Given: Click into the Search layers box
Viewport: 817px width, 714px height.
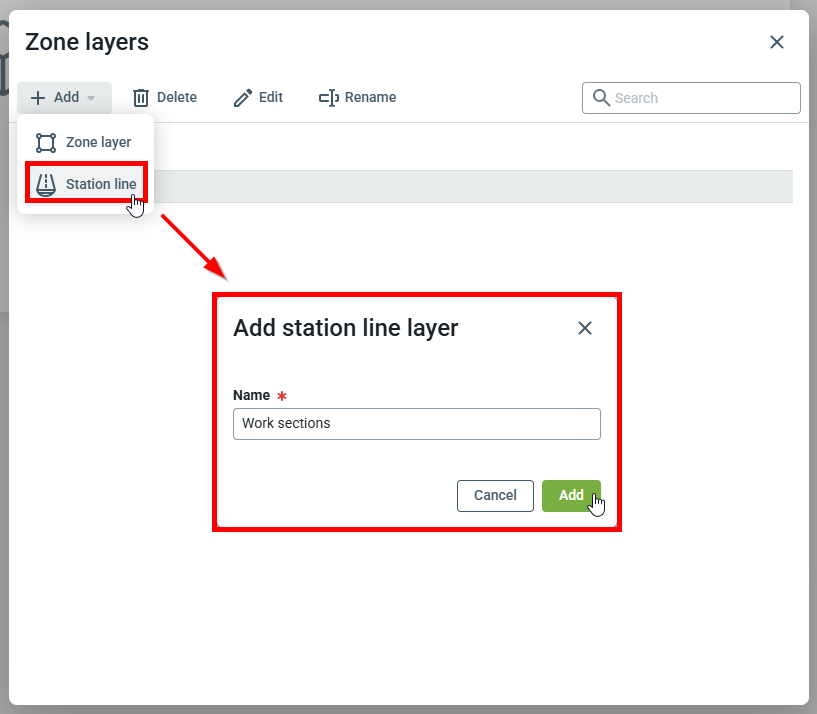Looking at the screenshot, I should [x=700, y=98].
